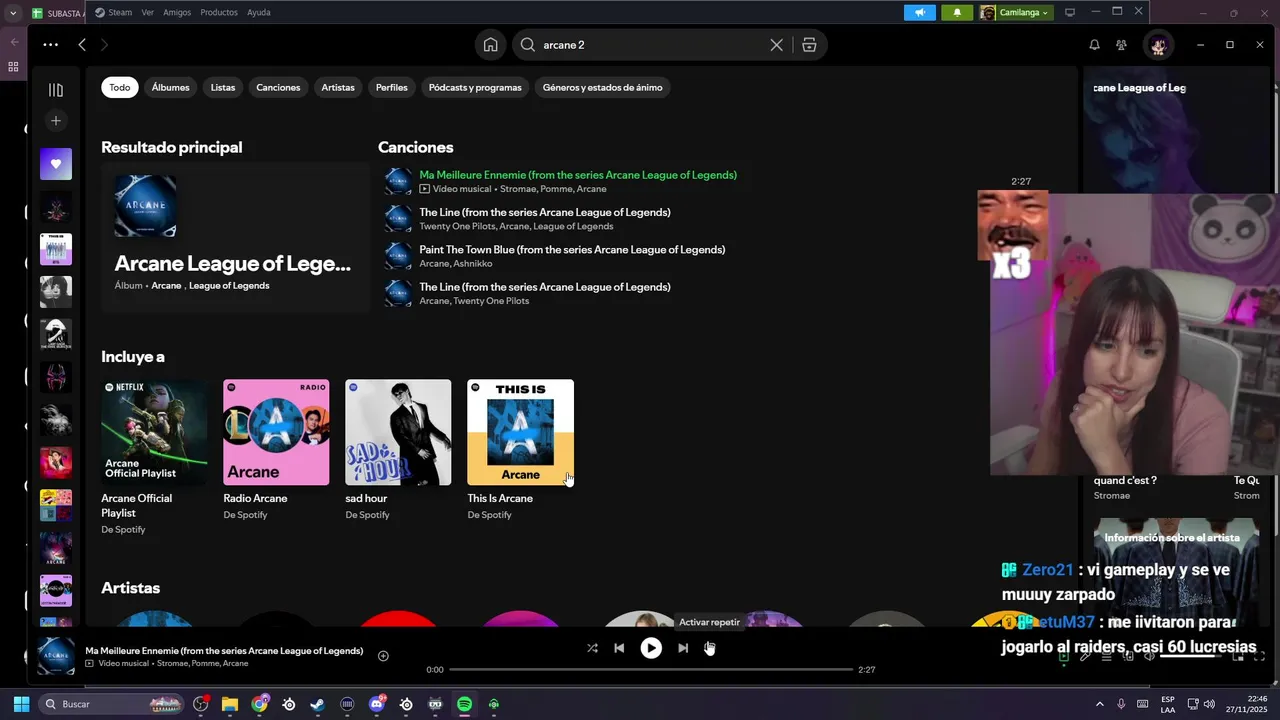This screenshot has height=720, width=1280.
Task: Open Ayuda menu in Steam
Action: tap(258, 13)
